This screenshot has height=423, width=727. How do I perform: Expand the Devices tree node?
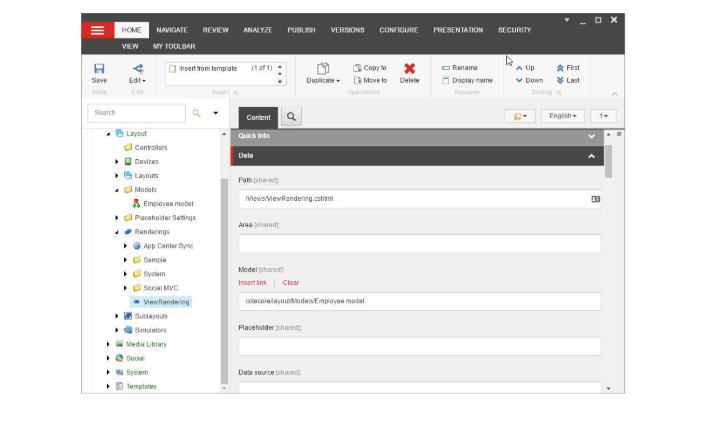(117, 161)
